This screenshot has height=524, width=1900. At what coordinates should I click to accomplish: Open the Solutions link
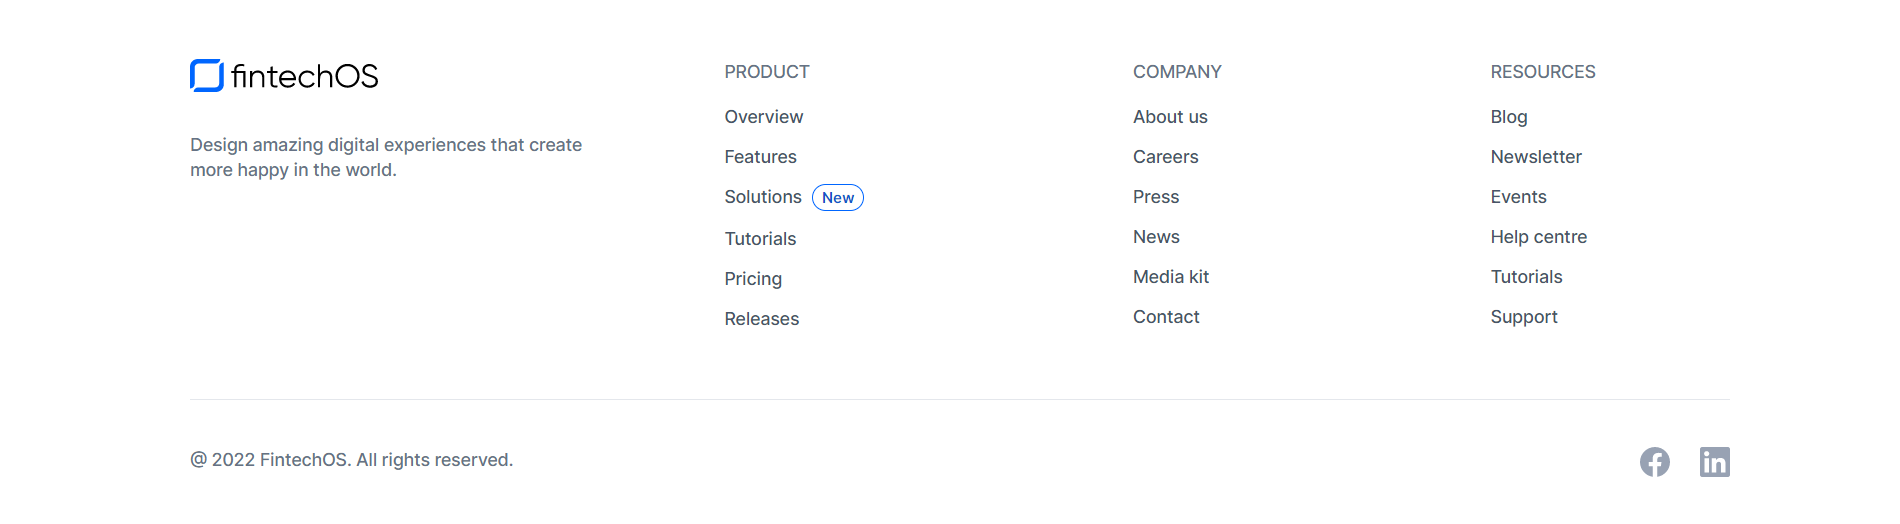(762, 197)
